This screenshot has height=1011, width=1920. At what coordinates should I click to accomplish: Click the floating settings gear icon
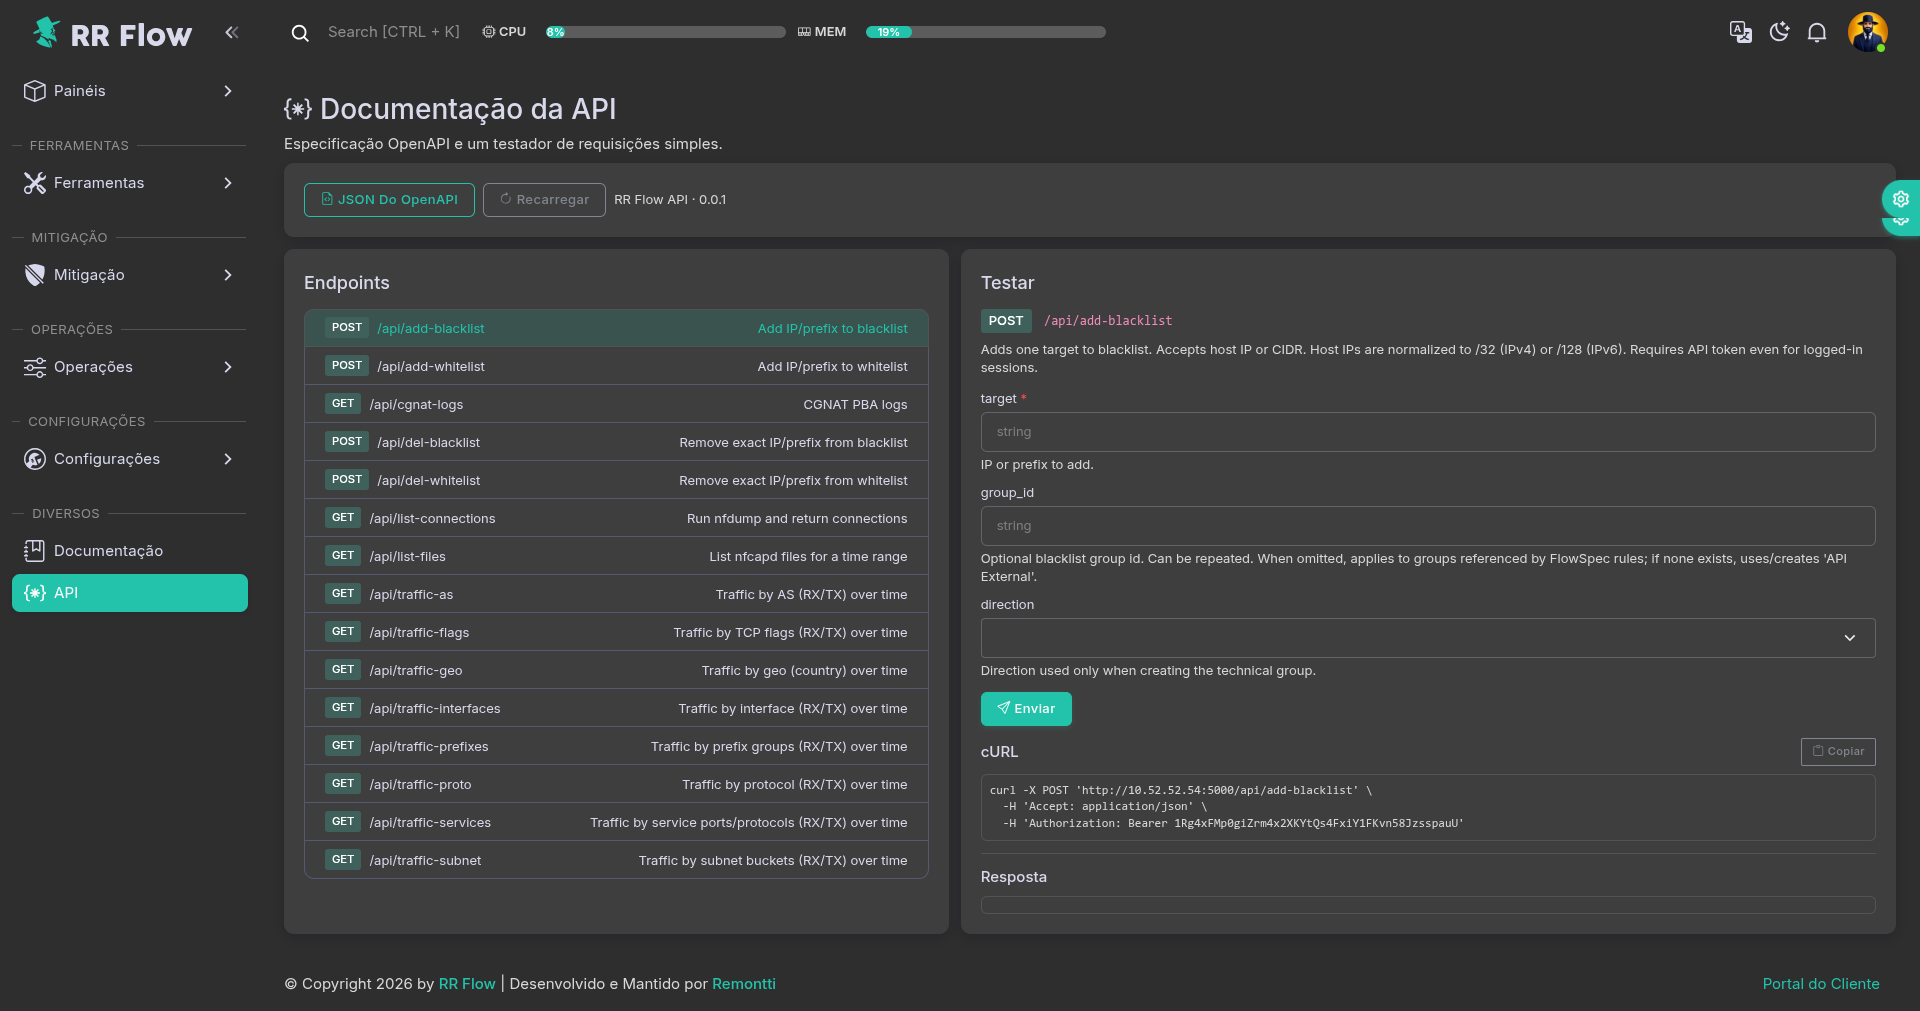(1900, 199)
